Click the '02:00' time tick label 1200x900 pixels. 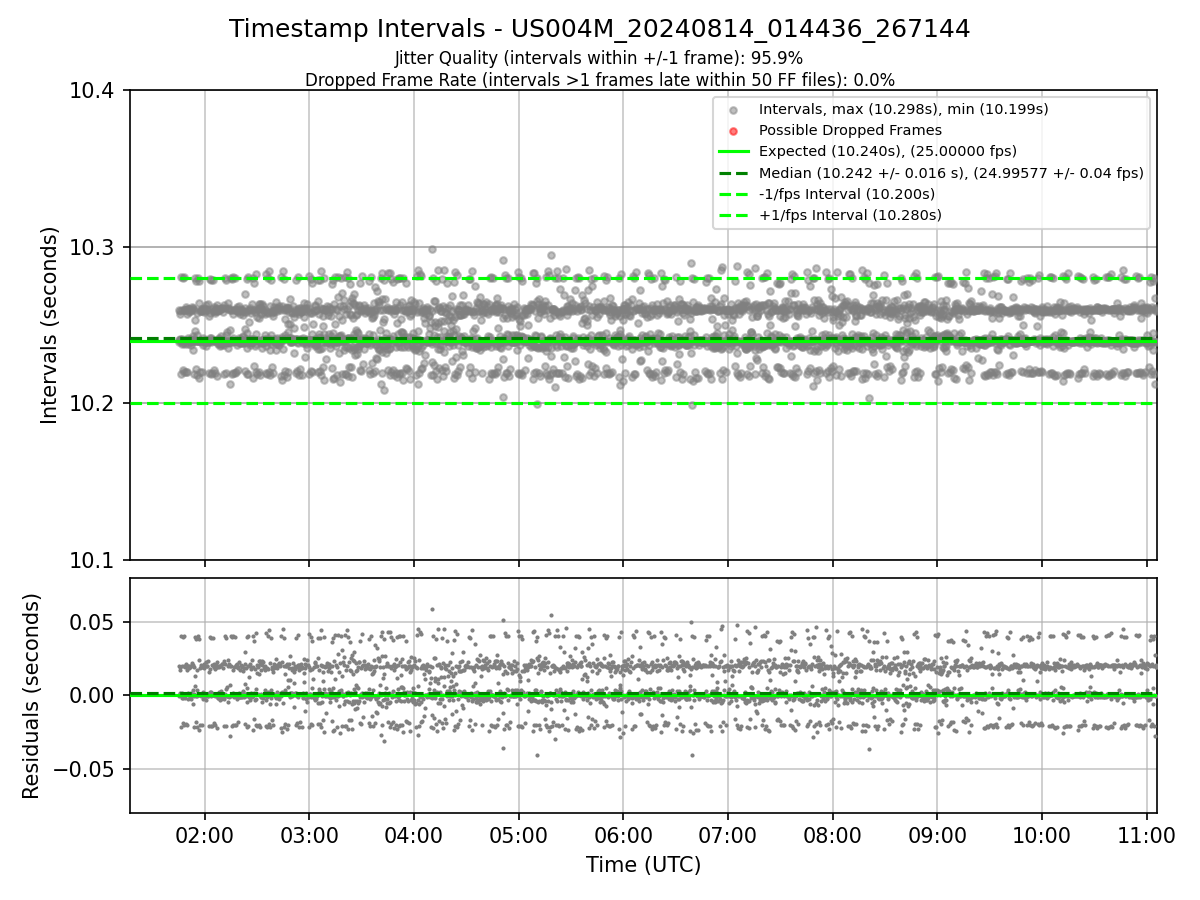pos(204,836)
